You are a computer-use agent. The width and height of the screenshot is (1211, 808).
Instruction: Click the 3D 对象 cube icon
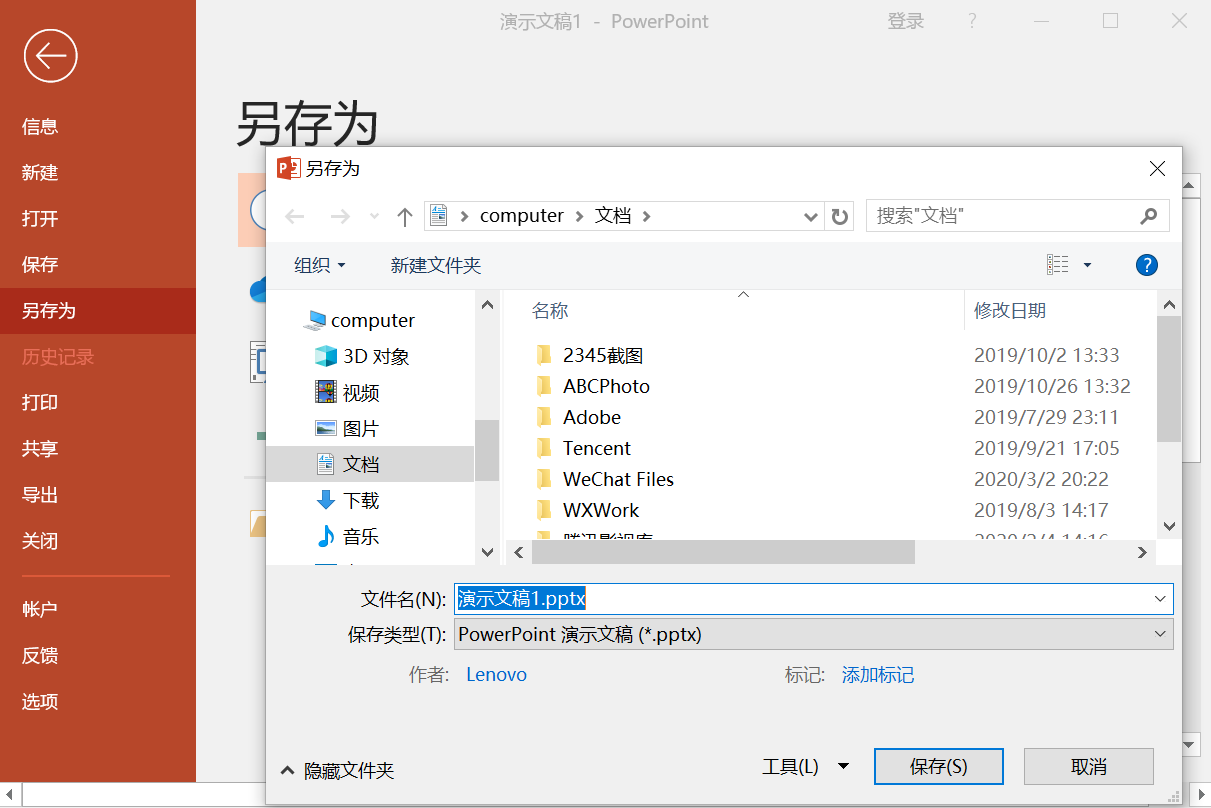pyautogui.click(x=325, y=356)
